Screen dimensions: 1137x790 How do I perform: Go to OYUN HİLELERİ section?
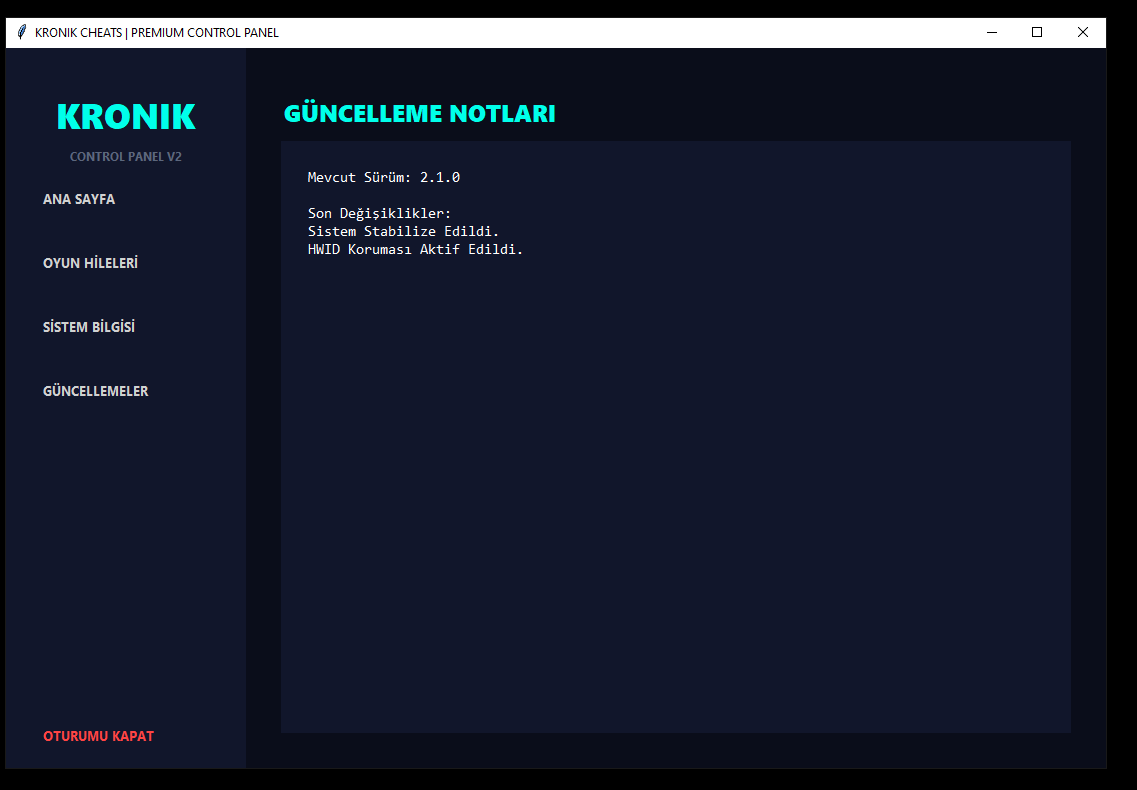[91, 263]
